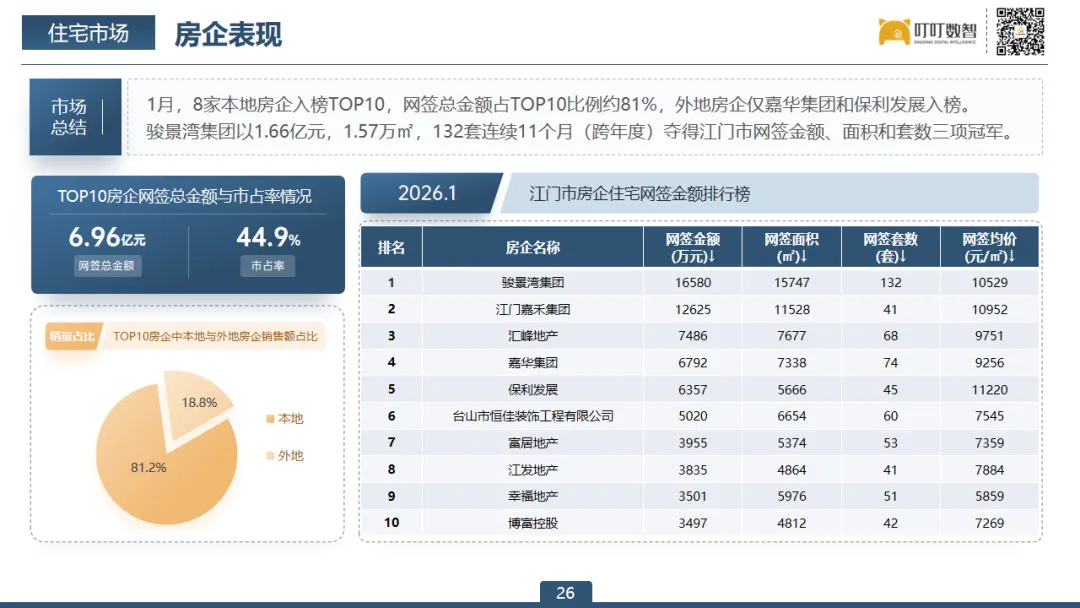Click rank number 10 cell

tap(391, 523)
